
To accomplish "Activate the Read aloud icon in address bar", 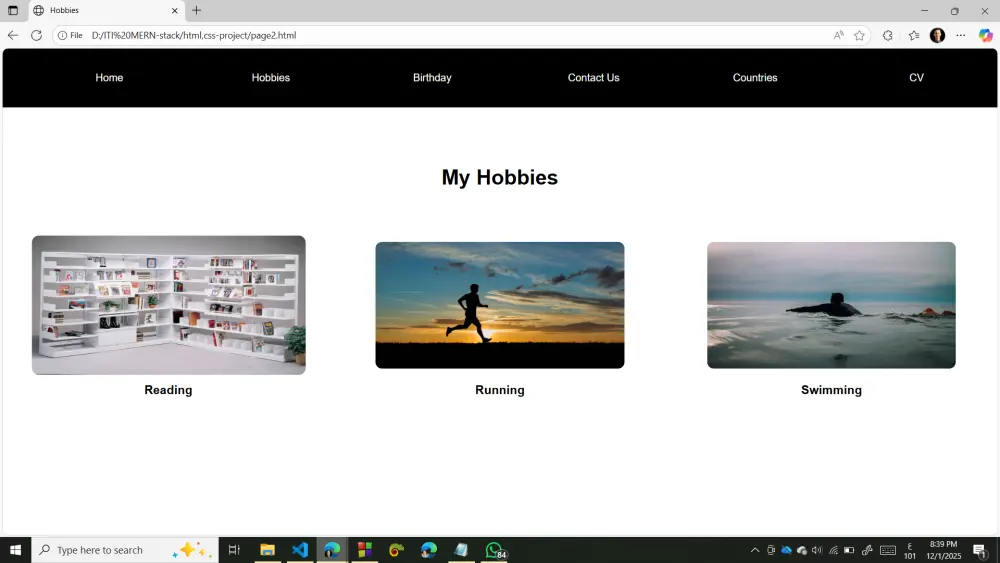I will click(x=839, y=35).
